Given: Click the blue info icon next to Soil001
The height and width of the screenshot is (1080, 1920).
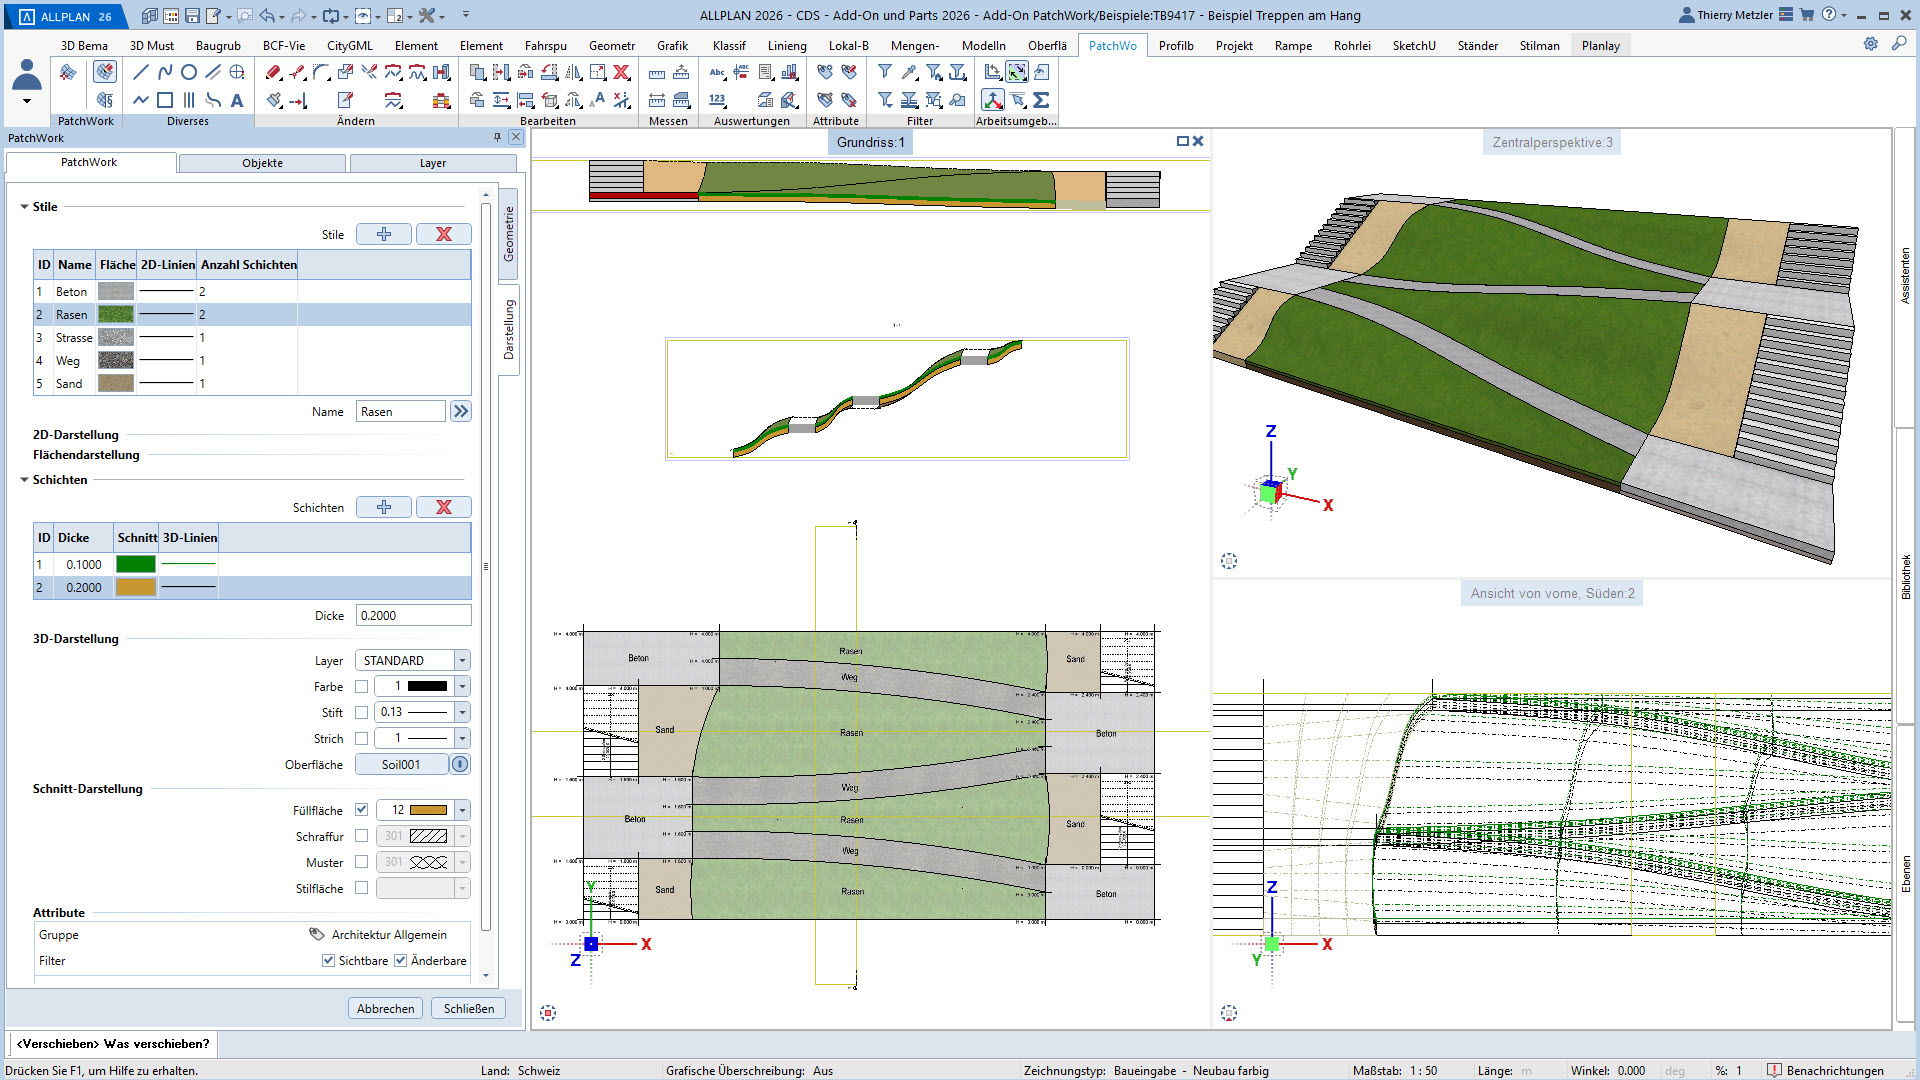Looking at the screenshot, I should point(459,764).
